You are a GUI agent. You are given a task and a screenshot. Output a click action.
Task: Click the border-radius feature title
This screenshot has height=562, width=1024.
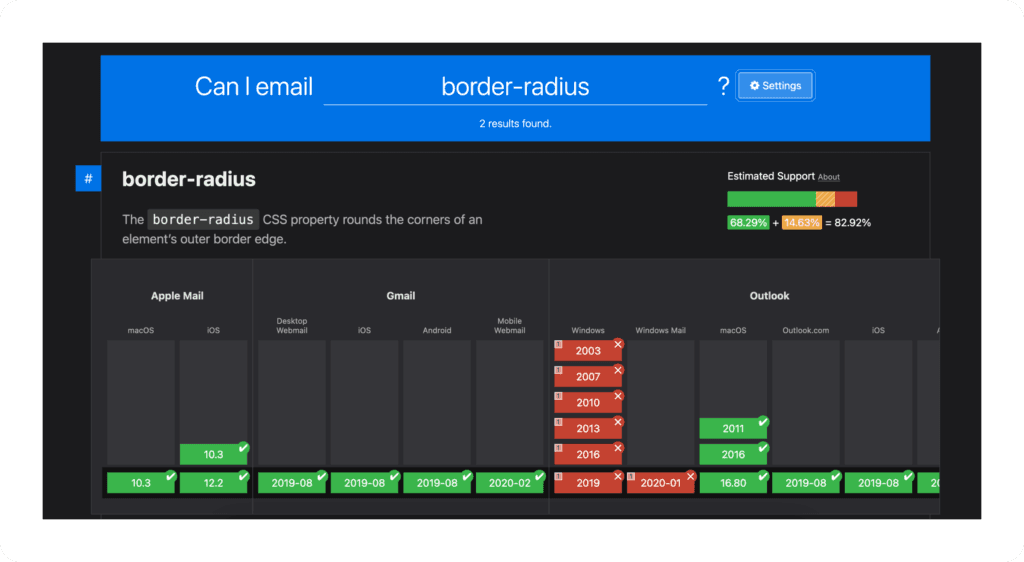(188, 180)
